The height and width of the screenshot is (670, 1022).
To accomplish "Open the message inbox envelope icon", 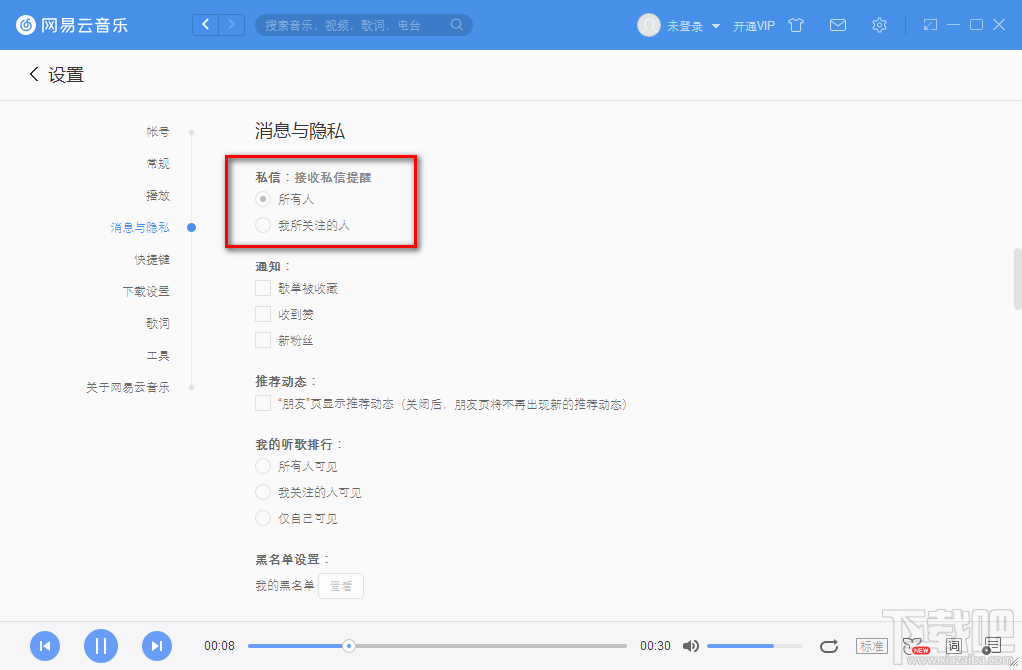I will tap(837, 25).
